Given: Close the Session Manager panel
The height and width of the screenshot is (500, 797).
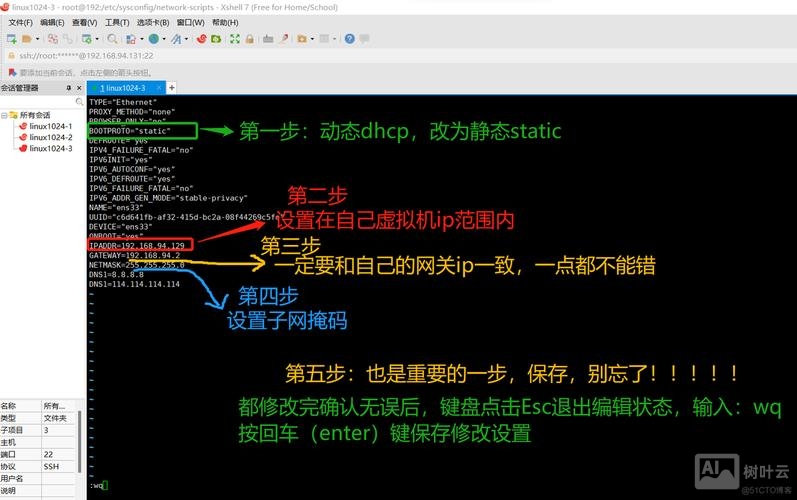Looking at the screenshot, I should click(x=79, y=88).
